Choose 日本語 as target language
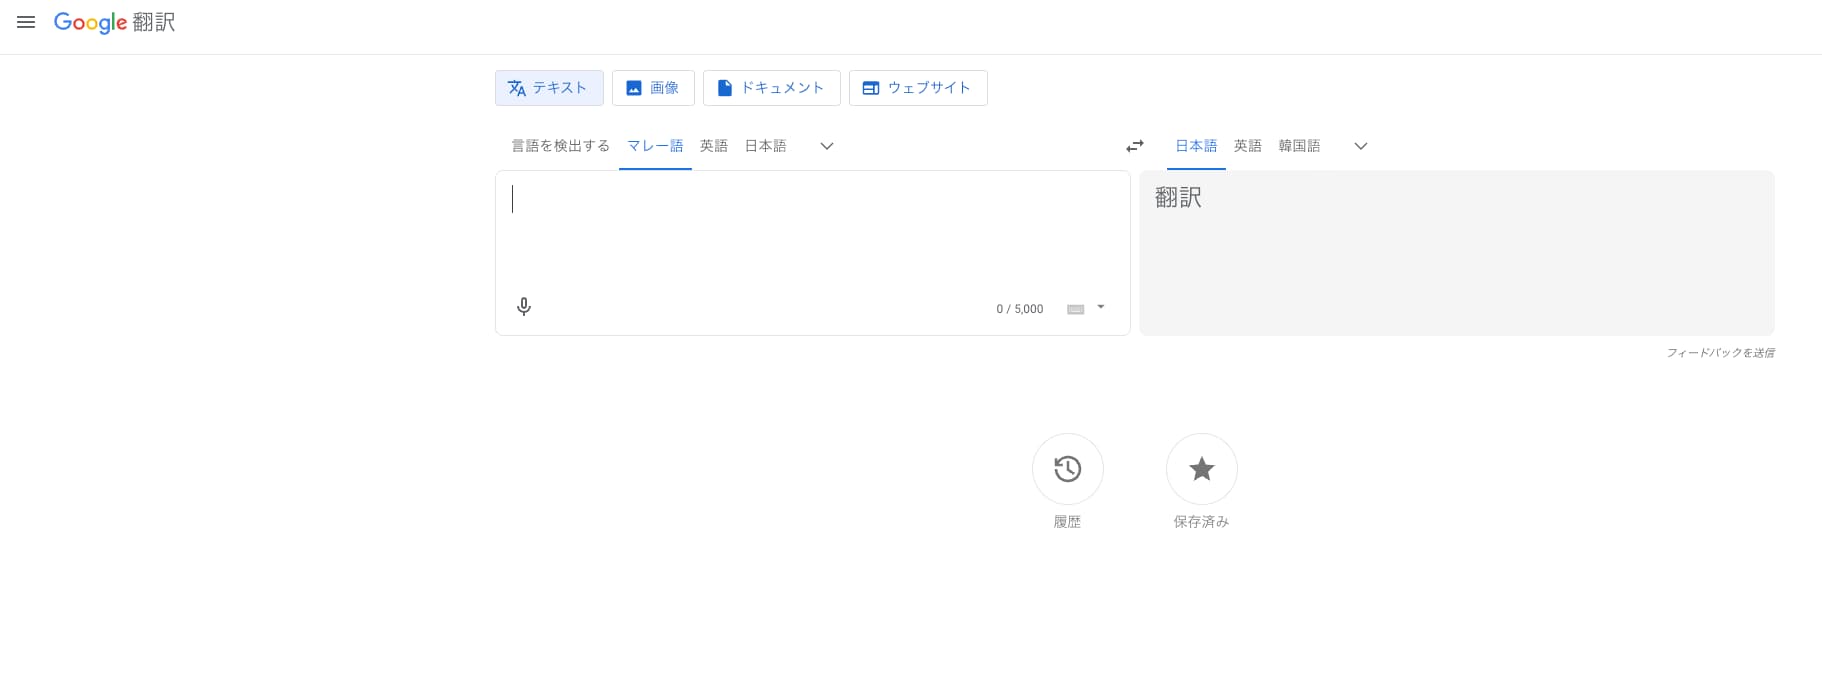Image resolution: width=1822 pixels, height=682 pixels. [1196, 146]
